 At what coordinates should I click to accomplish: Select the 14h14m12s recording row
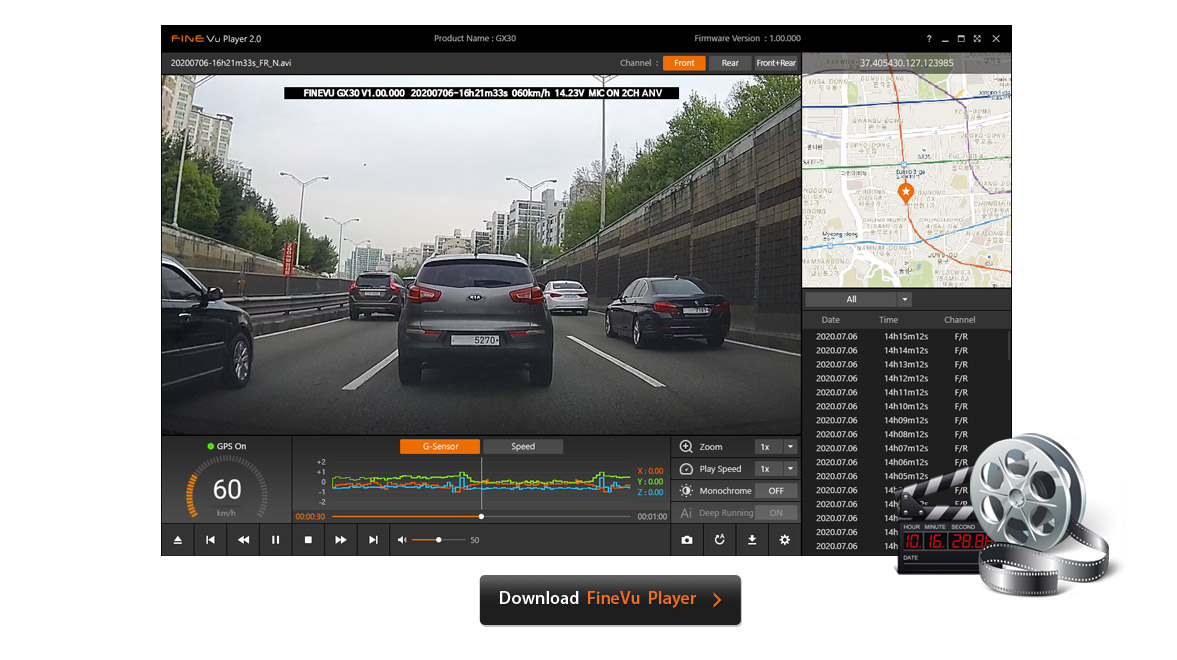click(x=905, y=351)
